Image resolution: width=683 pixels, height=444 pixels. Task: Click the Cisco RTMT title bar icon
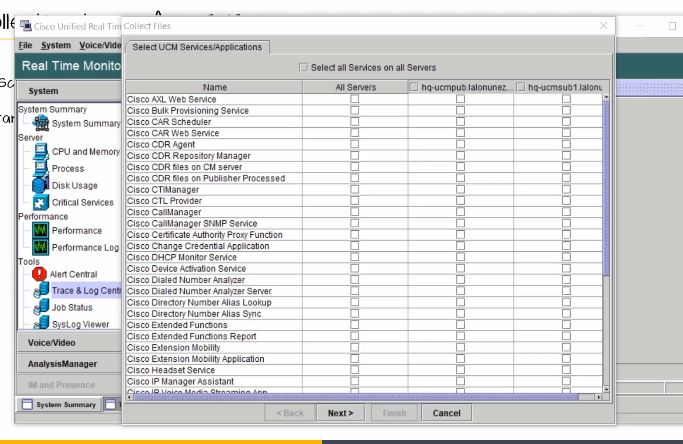click(x=26, y=26)
